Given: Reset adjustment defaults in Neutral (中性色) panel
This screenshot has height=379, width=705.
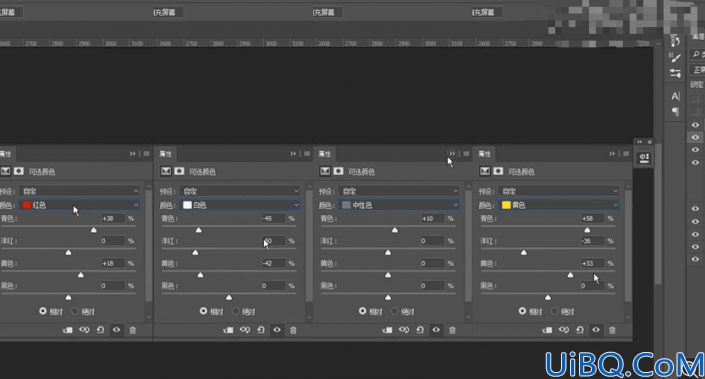Looking at the screenshot, I should (420, 330).
